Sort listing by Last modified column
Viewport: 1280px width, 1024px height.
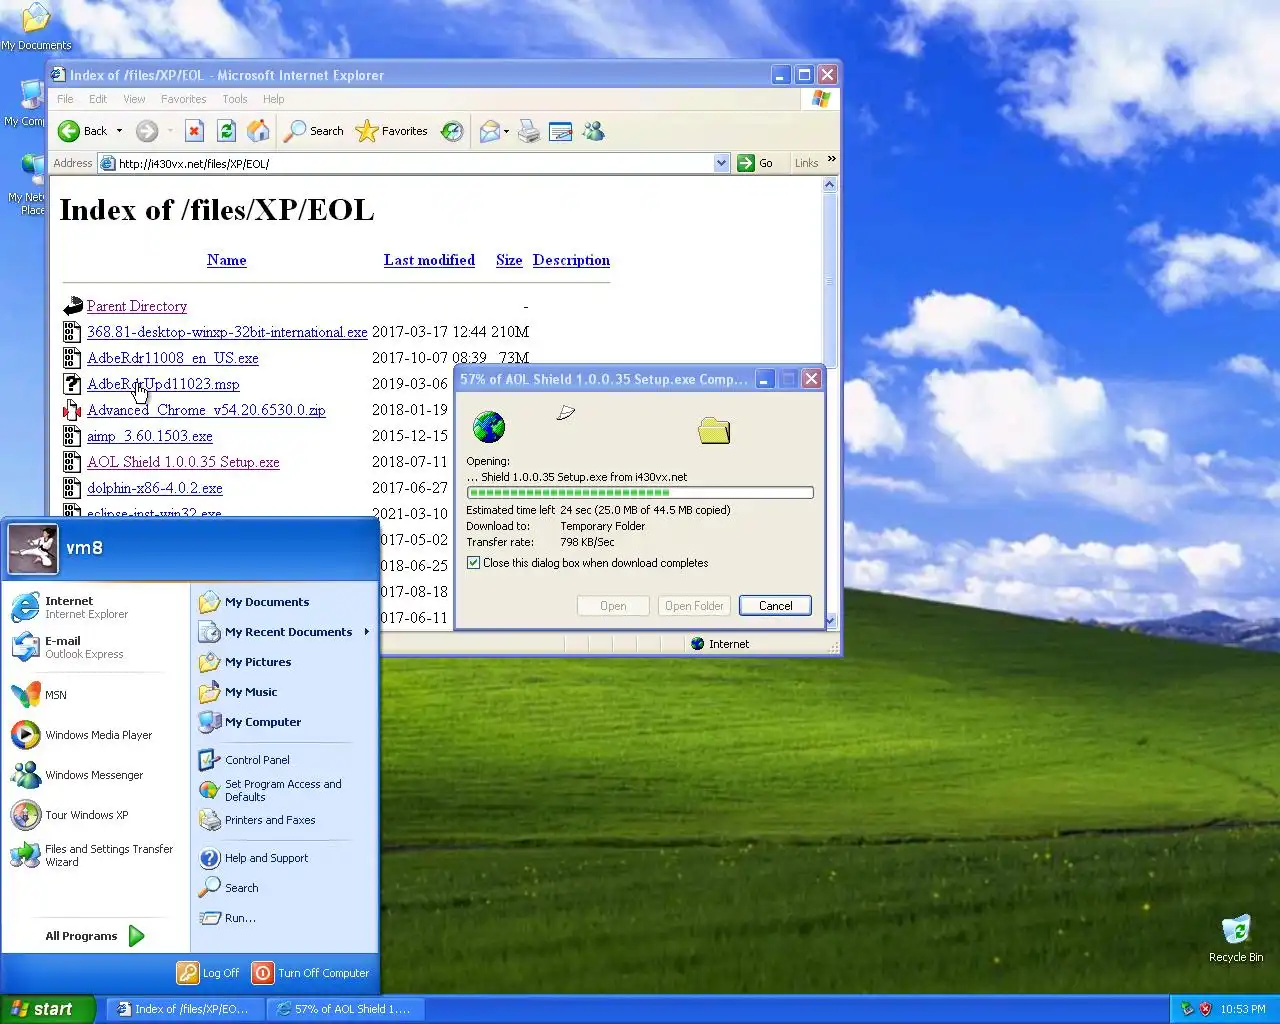point(429,260)
